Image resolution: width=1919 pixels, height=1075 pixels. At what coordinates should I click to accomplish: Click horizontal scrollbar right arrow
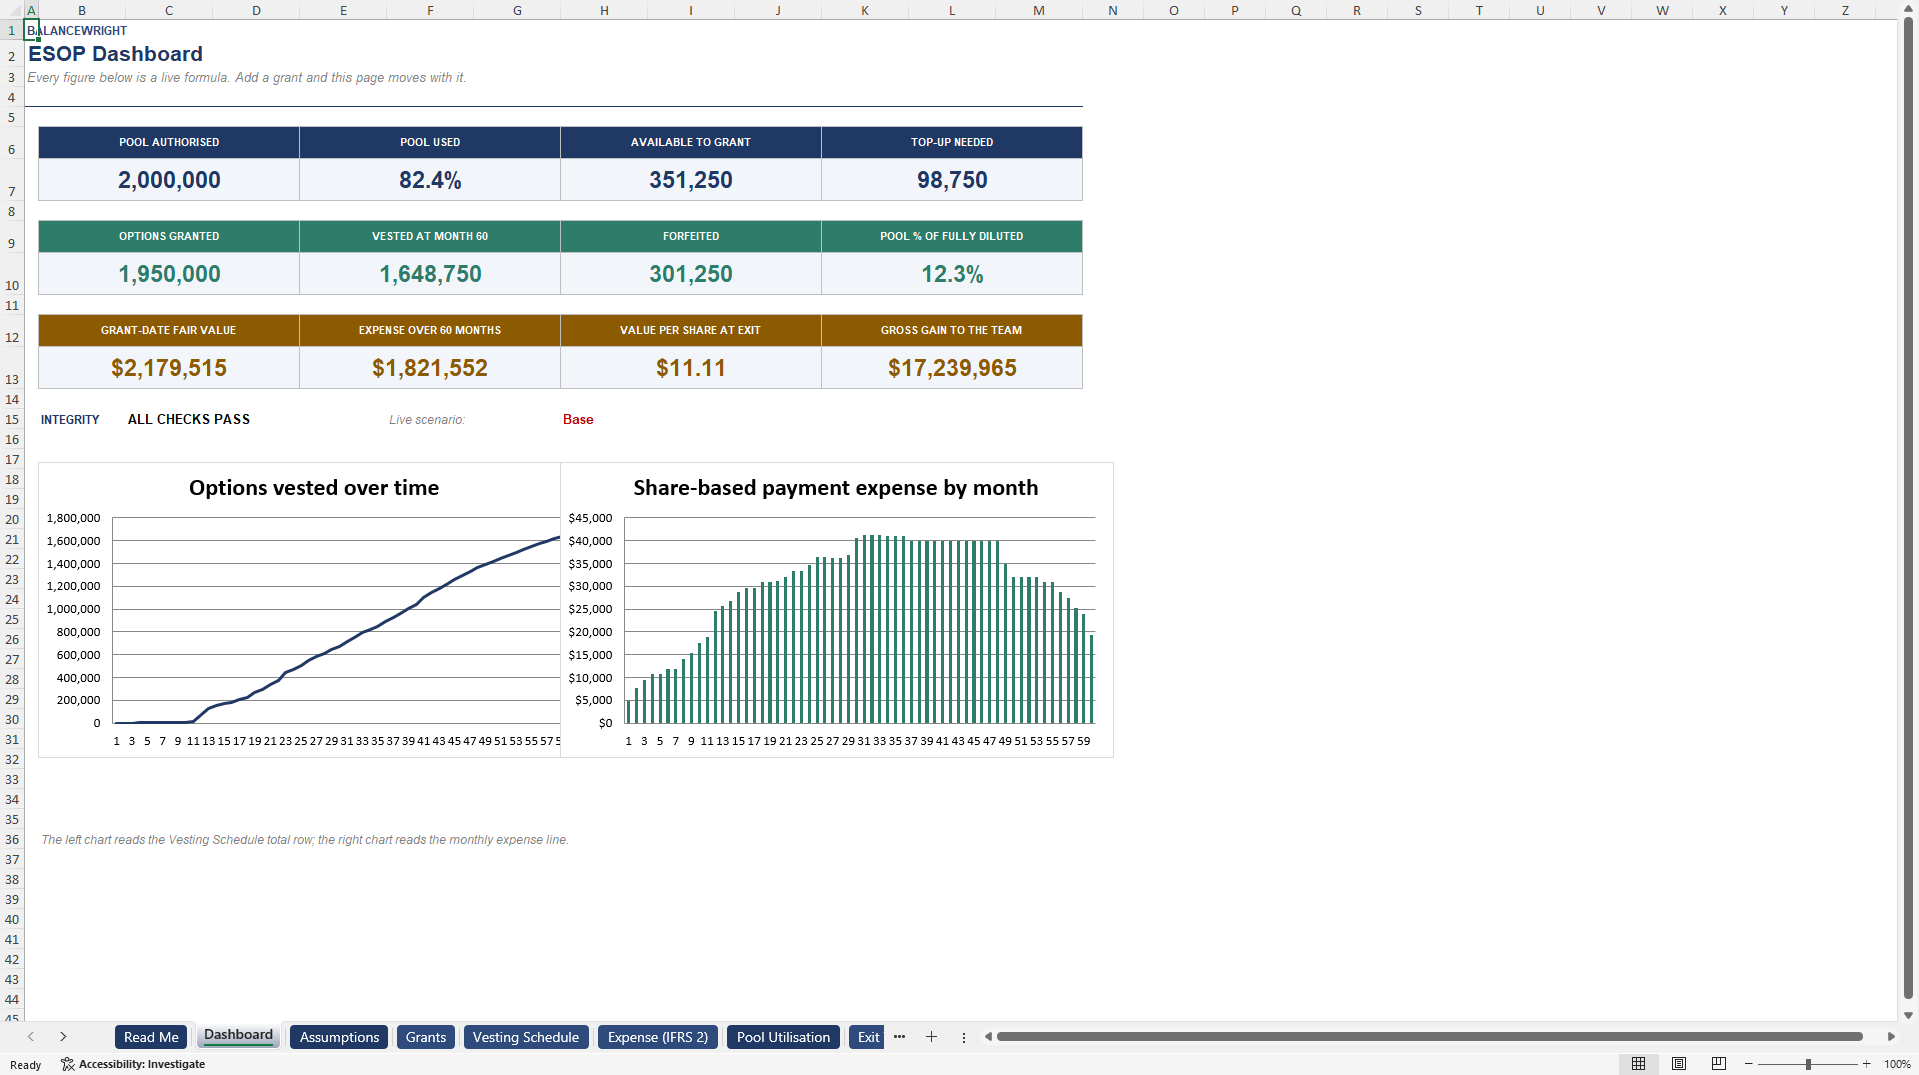click(x=1891, y=1037)
